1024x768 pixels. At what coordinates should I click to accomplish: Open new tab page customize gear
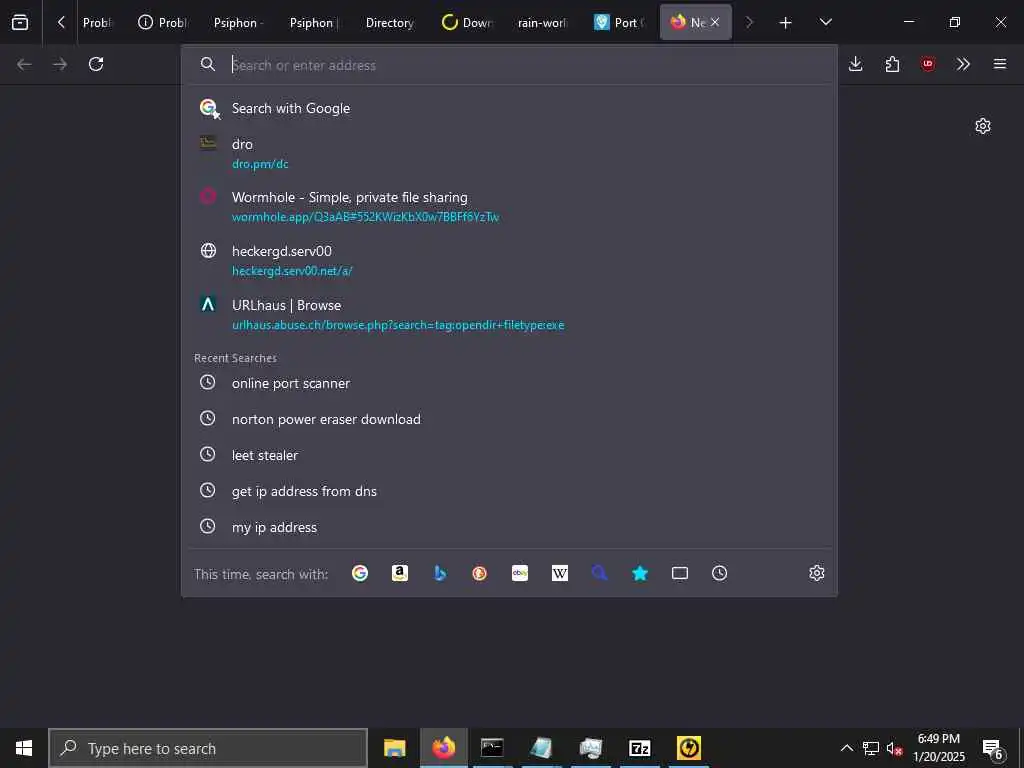[983, 126]
